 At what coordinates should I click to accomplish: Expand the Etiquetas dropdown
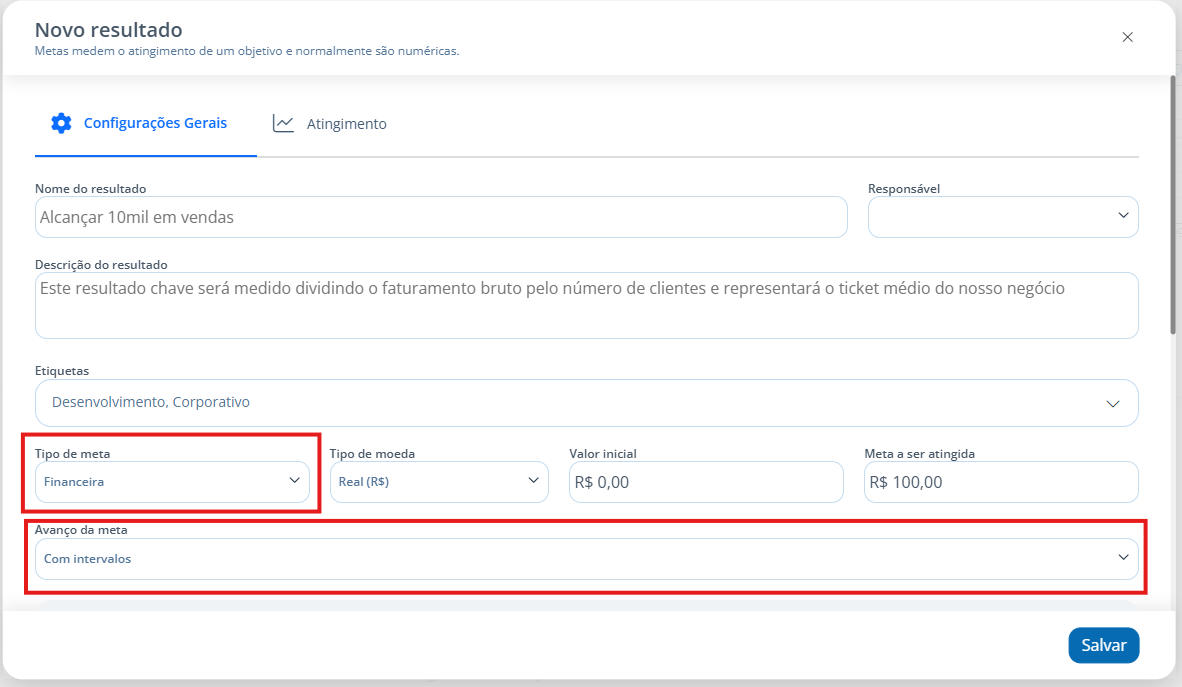pyautogui.click(x=586, y=403)
